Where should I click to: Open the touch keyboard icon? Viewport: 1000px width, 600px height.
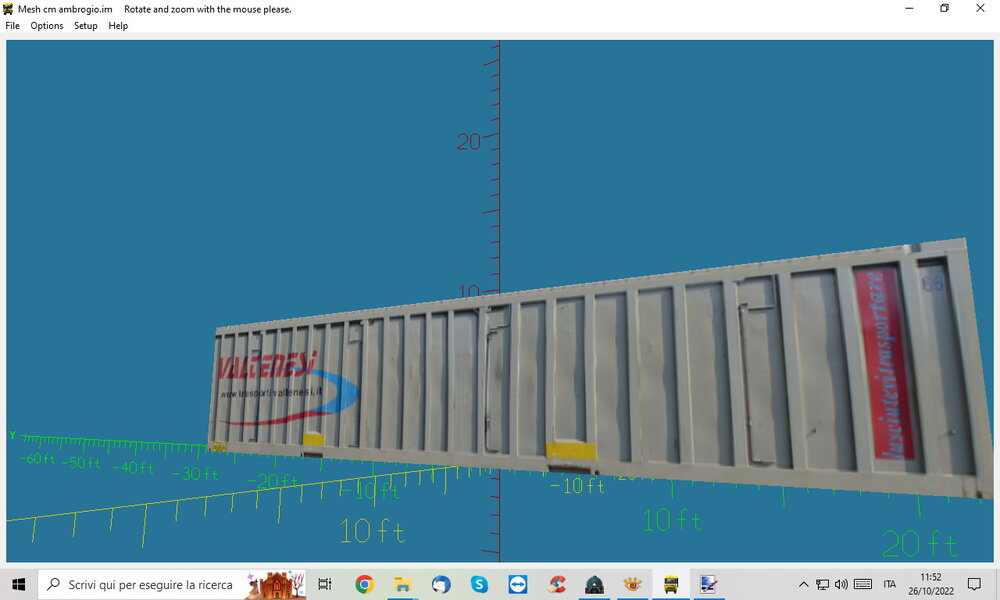pyautogui.click(x=863, y=584)
